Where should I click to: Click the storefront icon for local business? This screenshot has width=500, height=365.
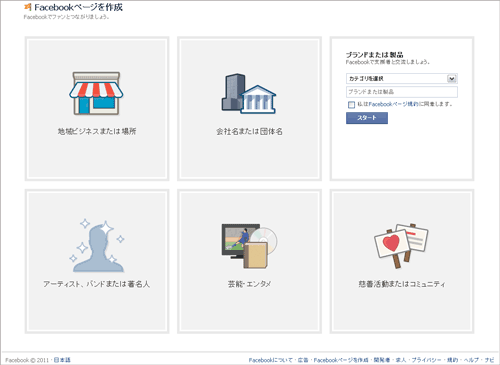point(96,93)
